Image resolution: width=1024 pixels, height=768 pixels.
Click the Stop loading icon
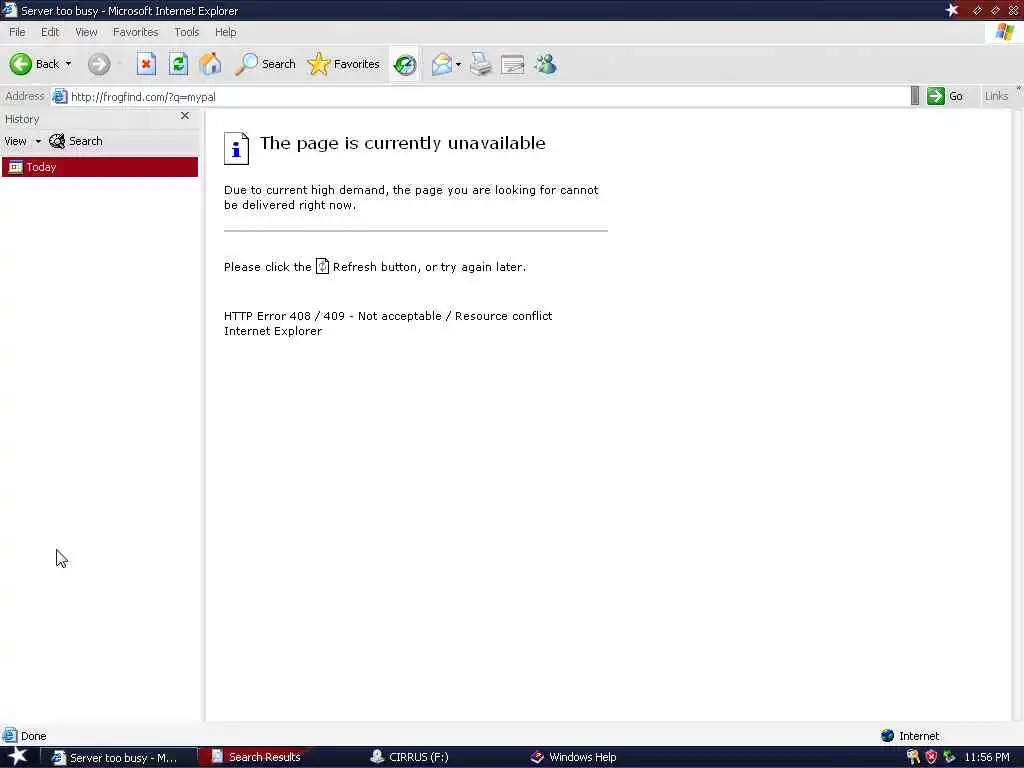(146, 64)
